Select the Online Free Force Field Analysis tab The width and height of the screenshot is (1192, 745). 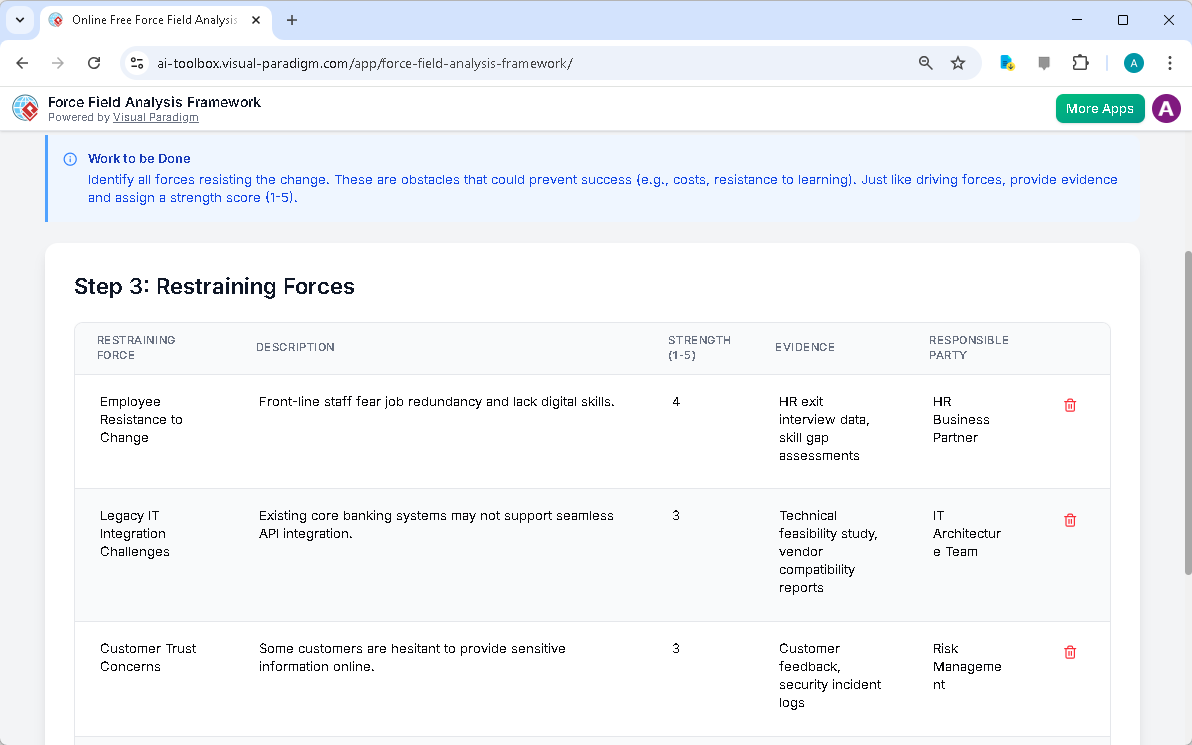[x=150, y=20]
